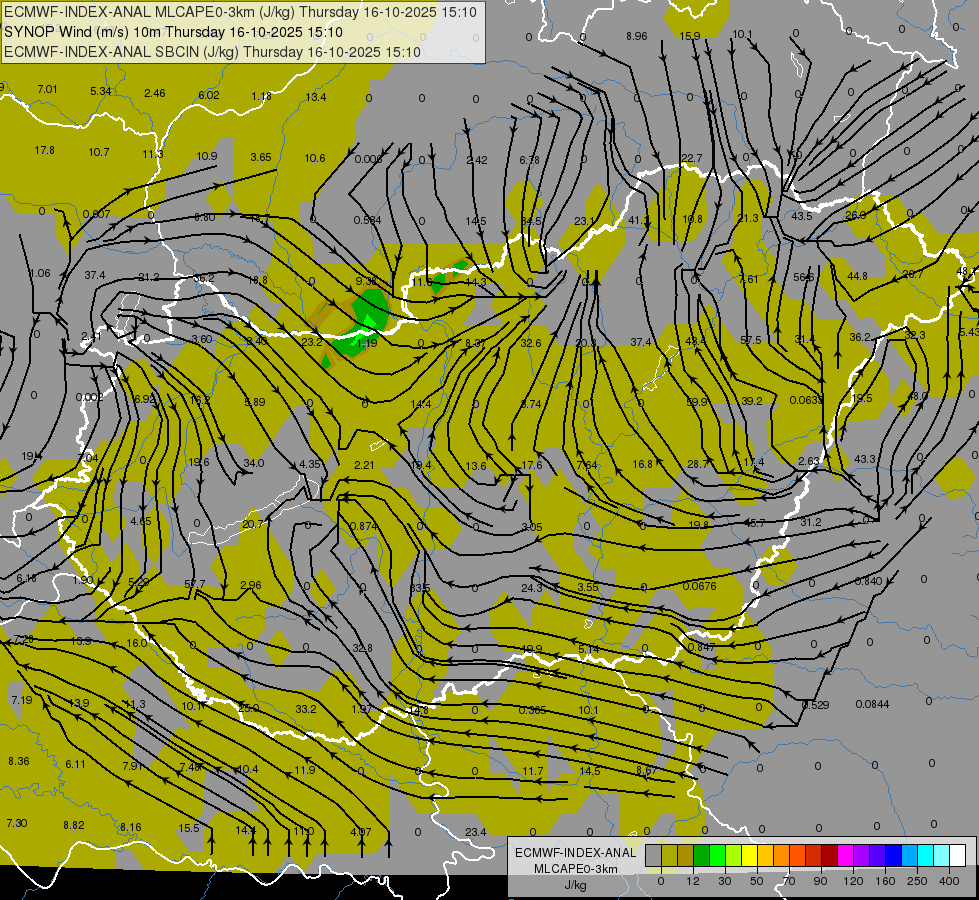Click the map value 15.5

(x=189, y=828)
